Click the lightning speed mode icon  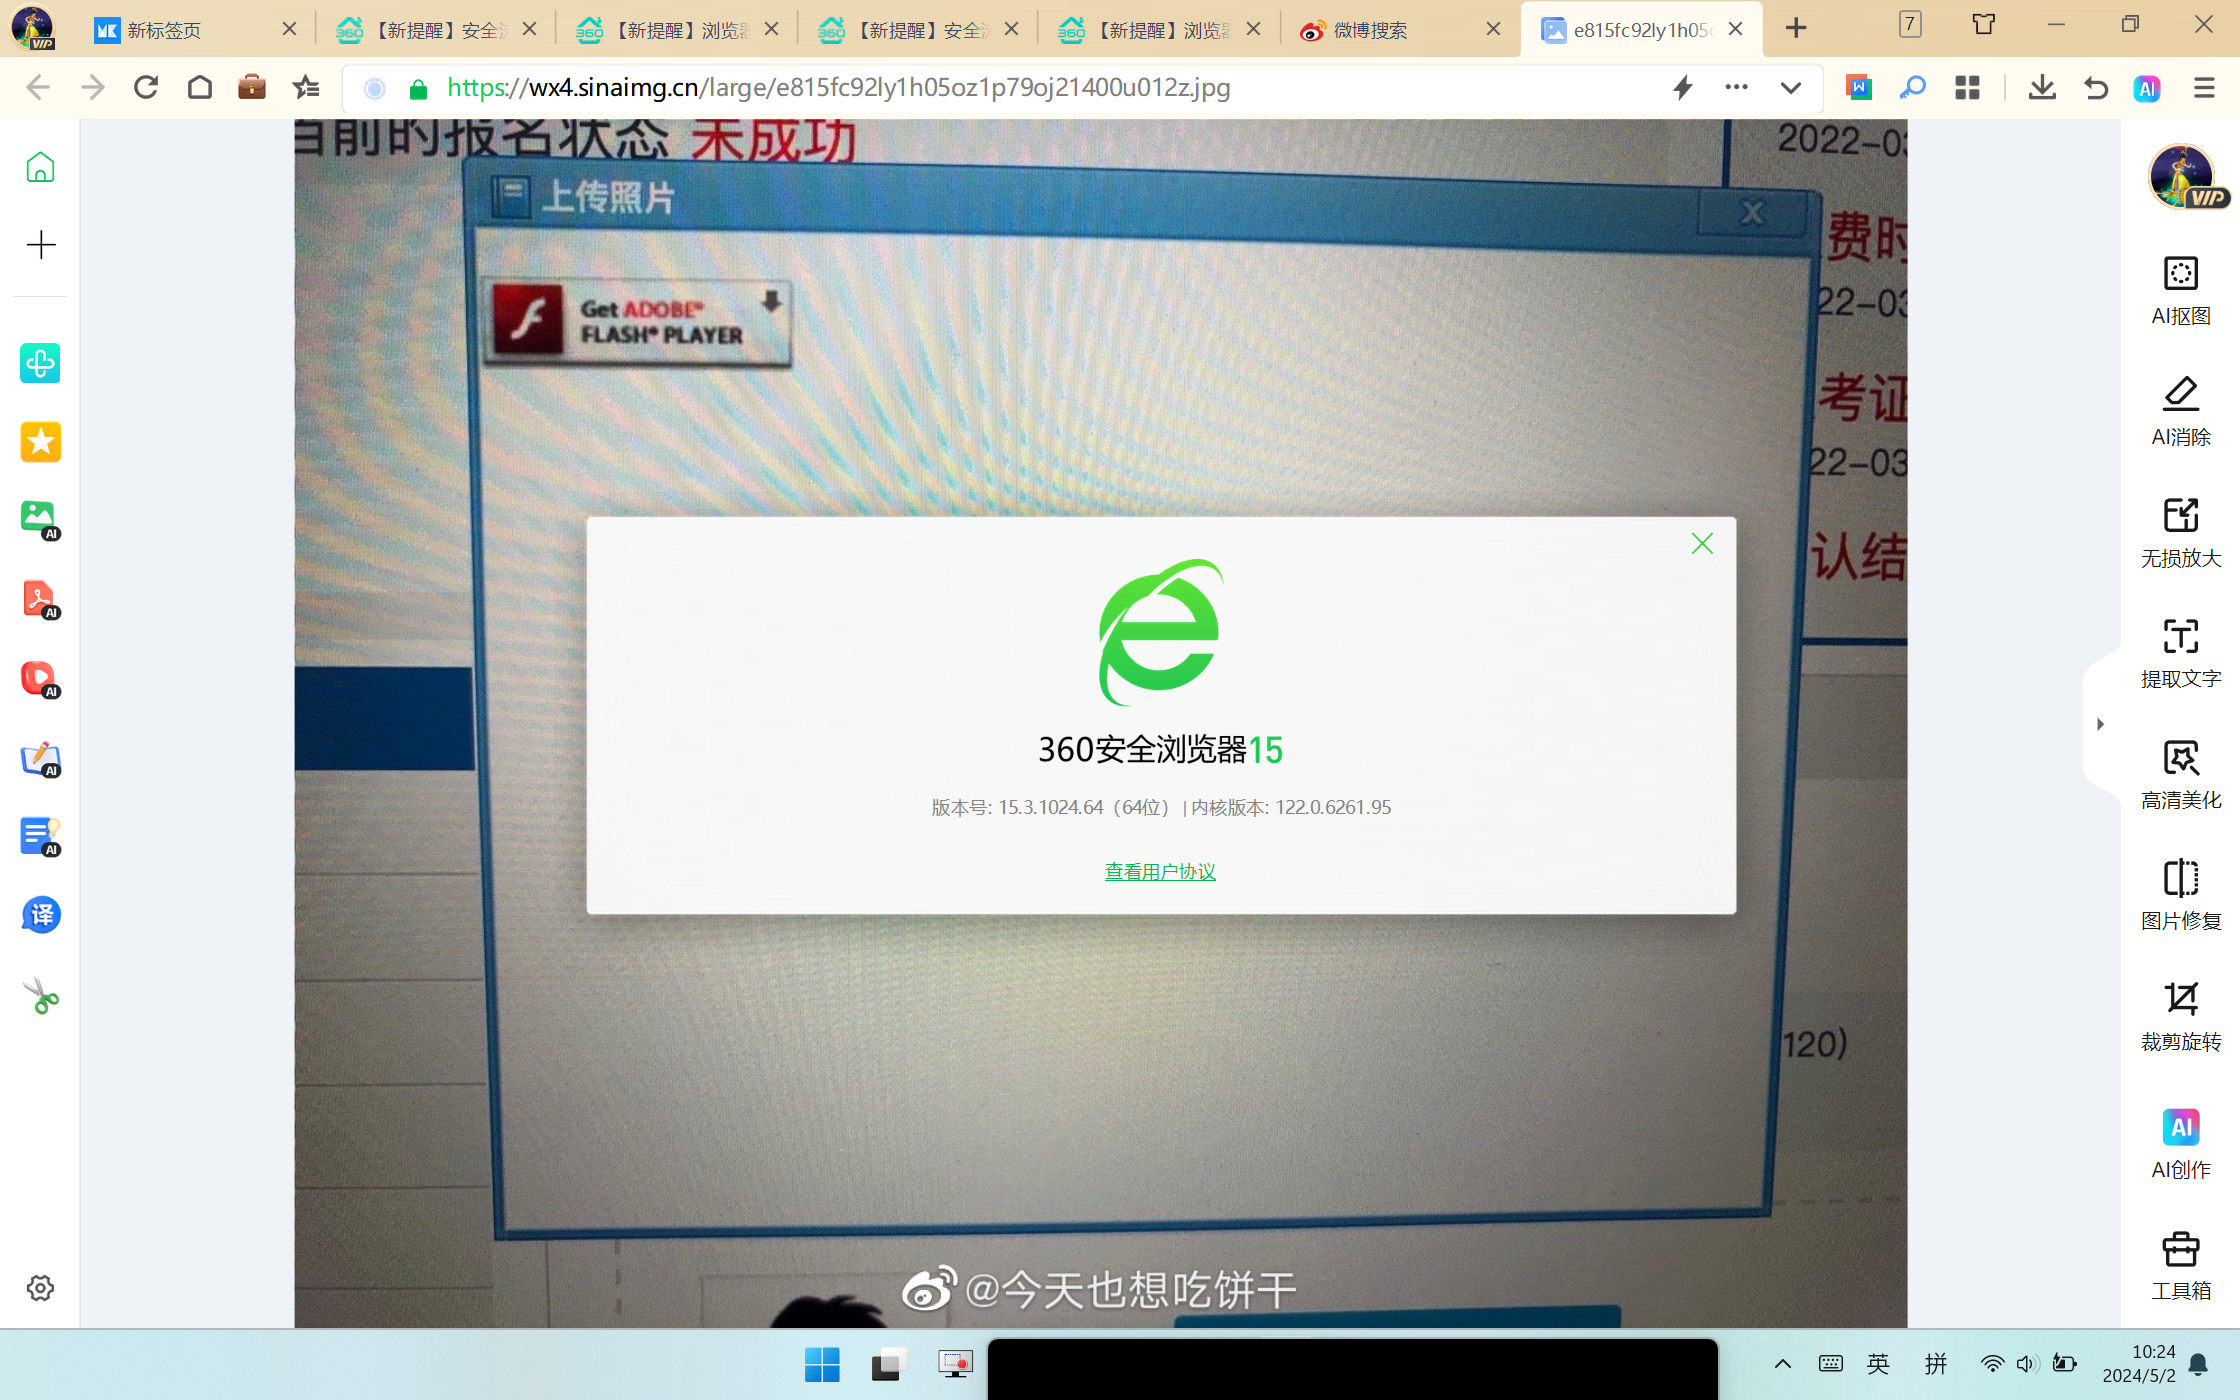[x=1683, y=88]
